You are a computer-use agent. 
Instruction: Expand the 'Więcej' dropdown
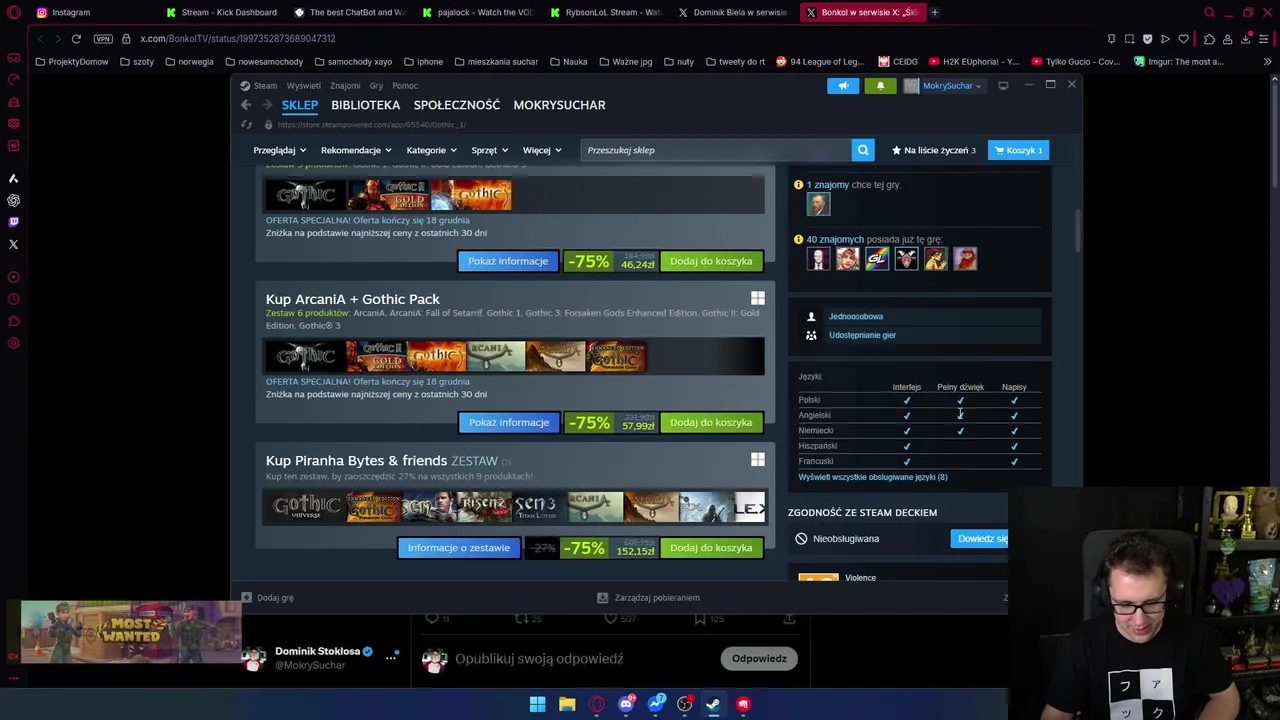(x=541, y=150)
